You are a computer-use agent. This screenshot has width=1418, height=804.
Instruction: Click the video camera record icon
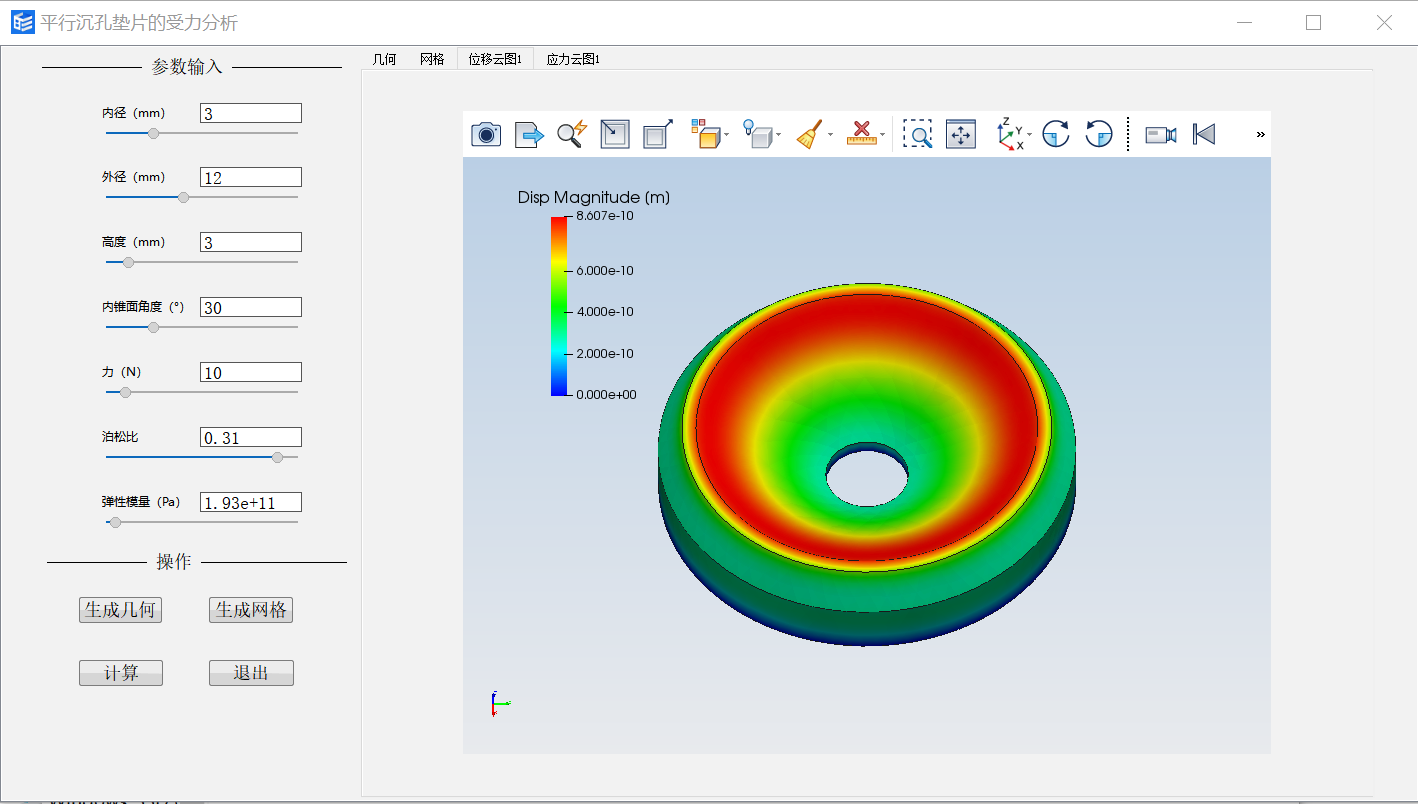click(x=1160, y=134)
